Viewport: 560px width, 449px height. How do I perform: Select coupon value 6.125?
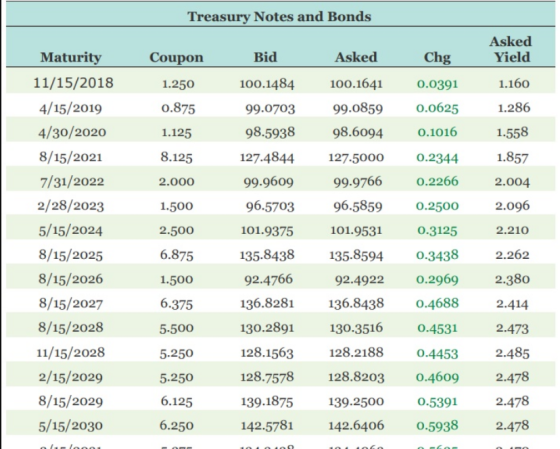click(176, 401)
